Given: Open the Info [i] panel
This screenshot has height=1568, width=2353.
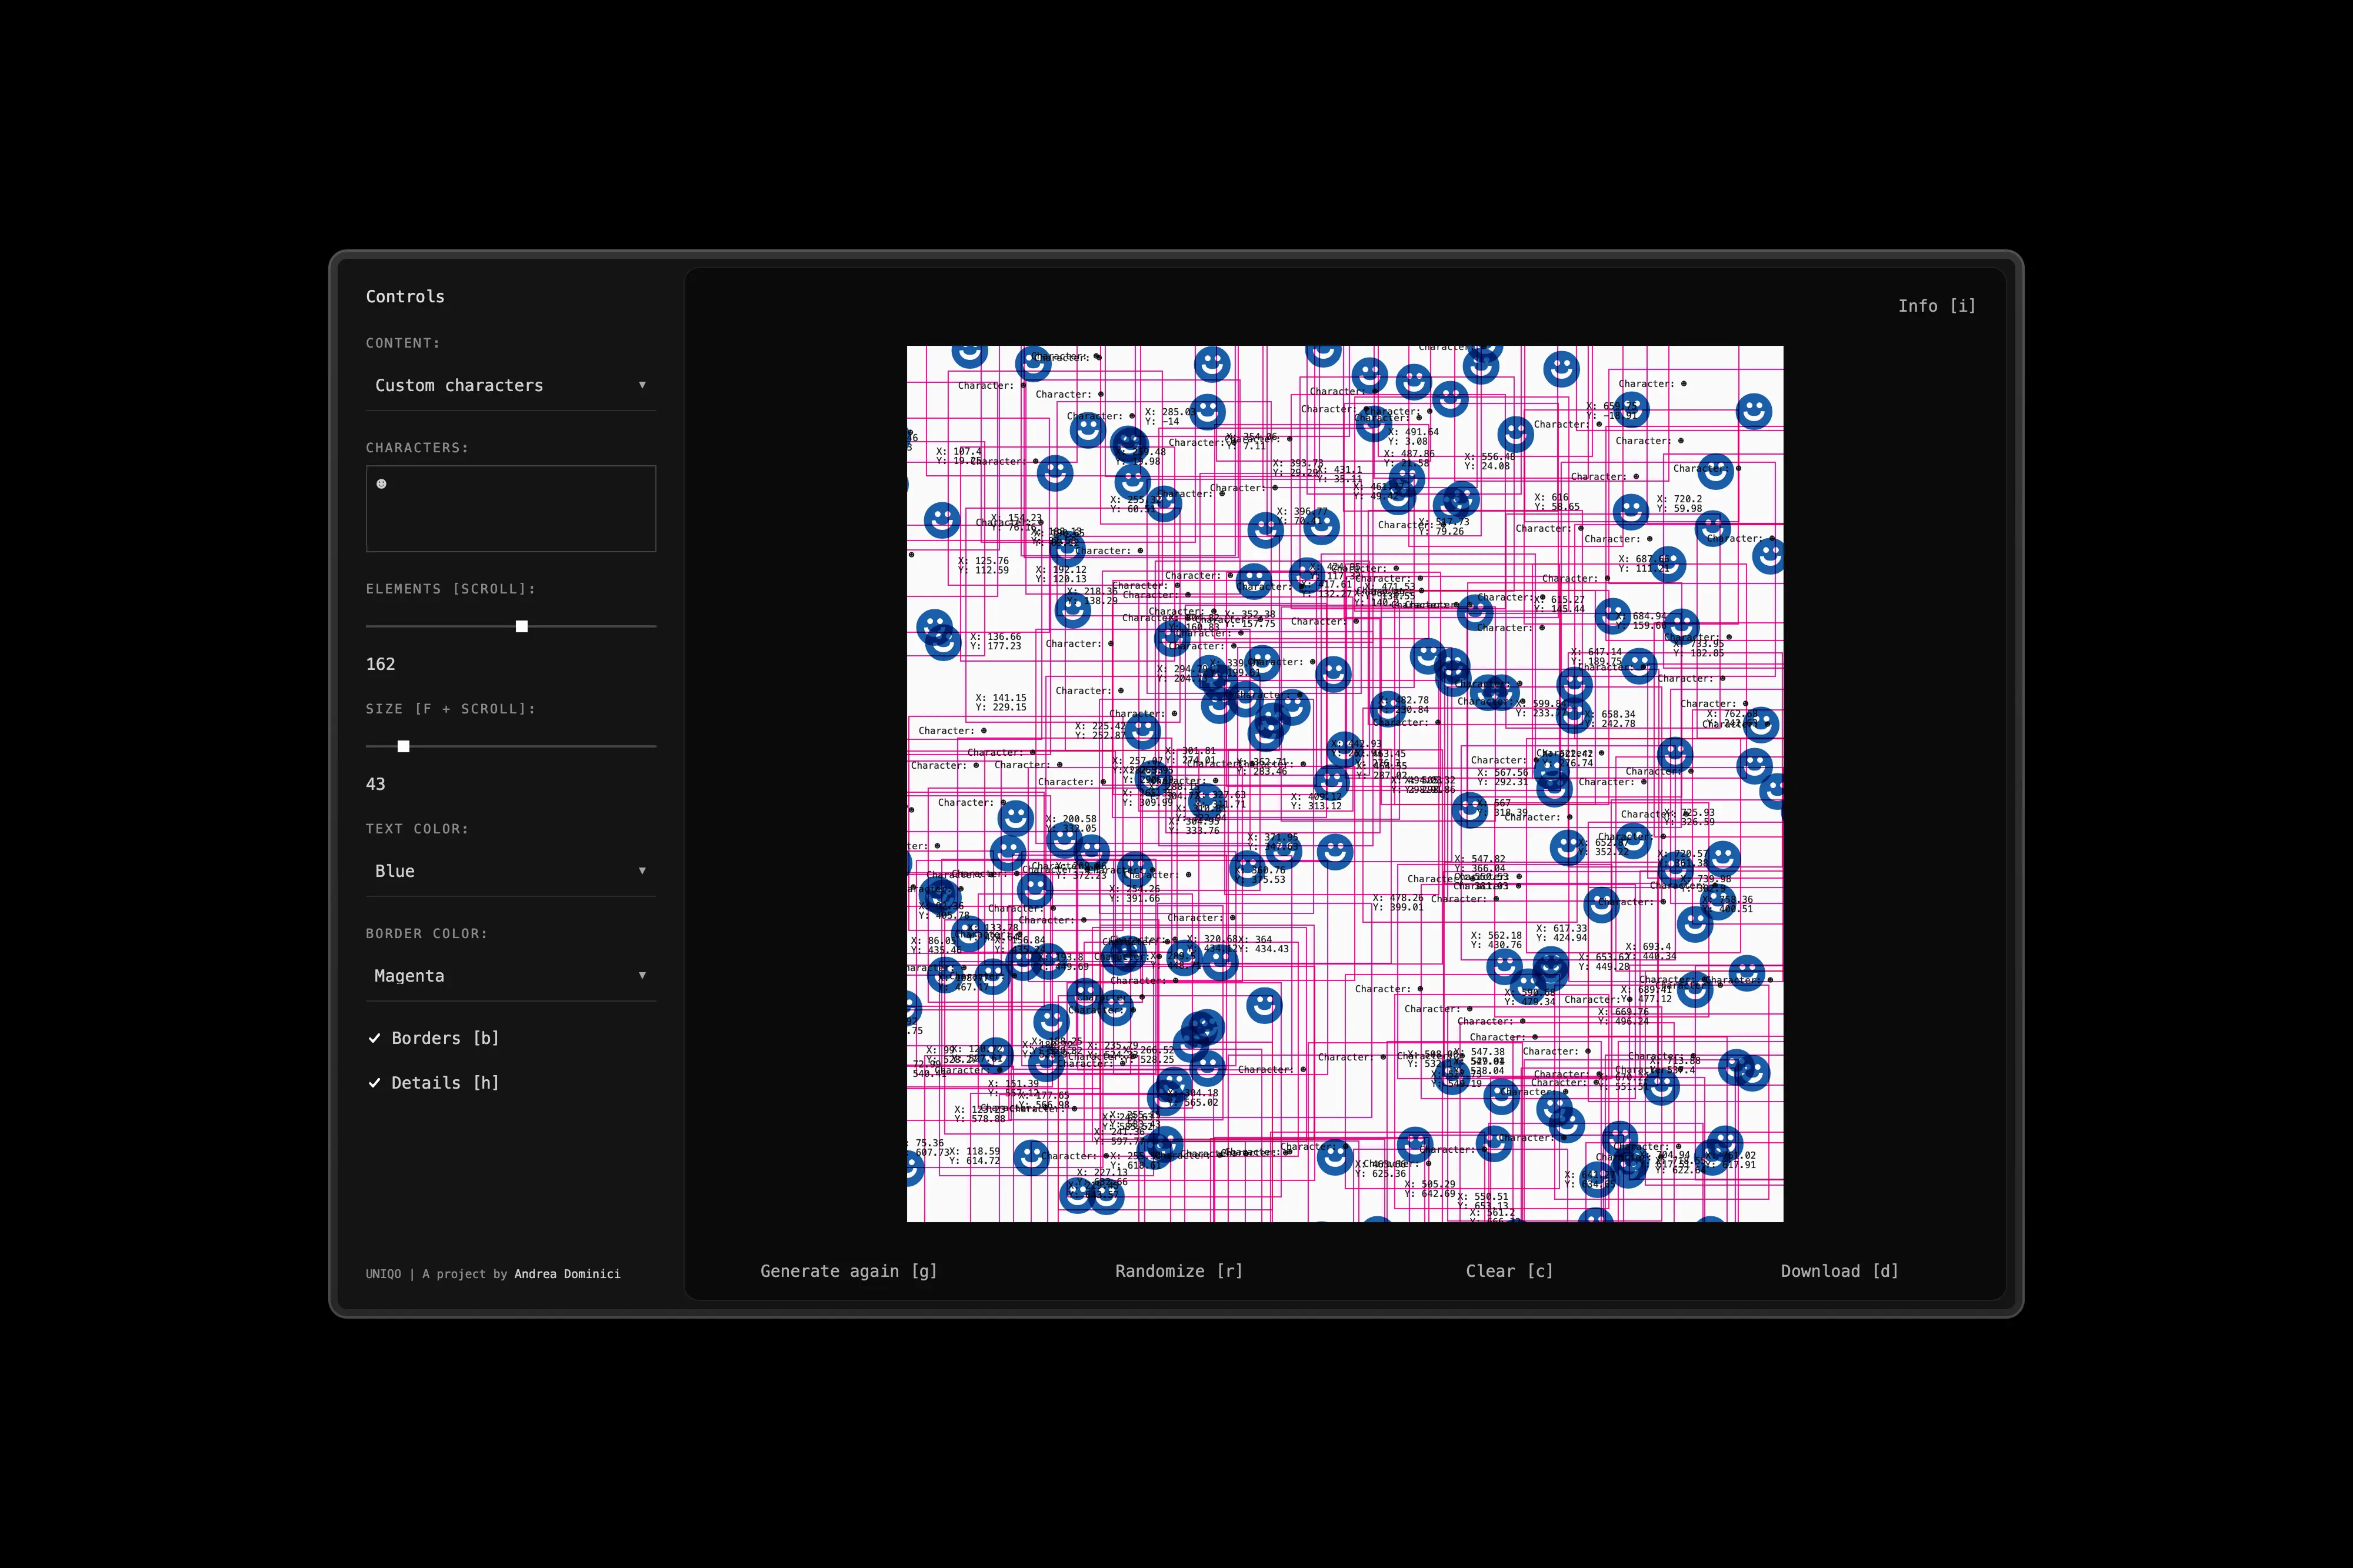Looking at the screenshot, I should click(x=1936, y=306).
